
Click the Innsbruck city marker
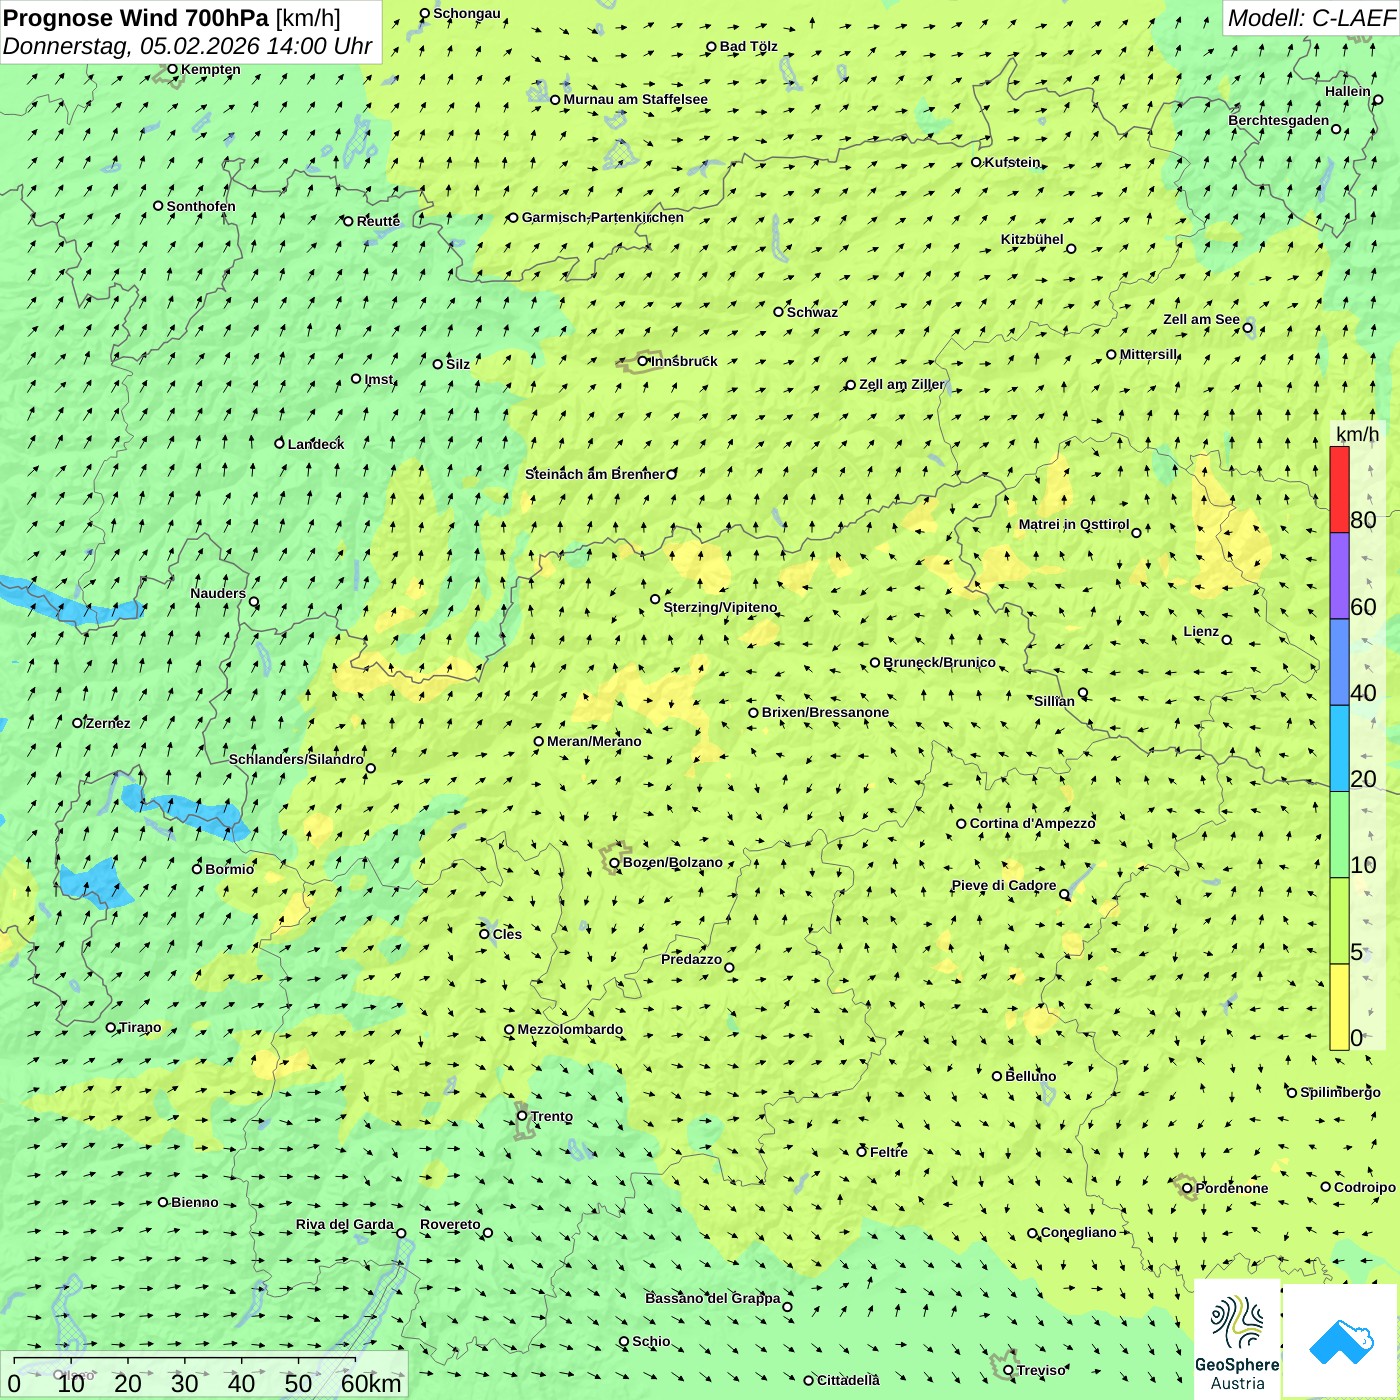[x=643, y=361]
